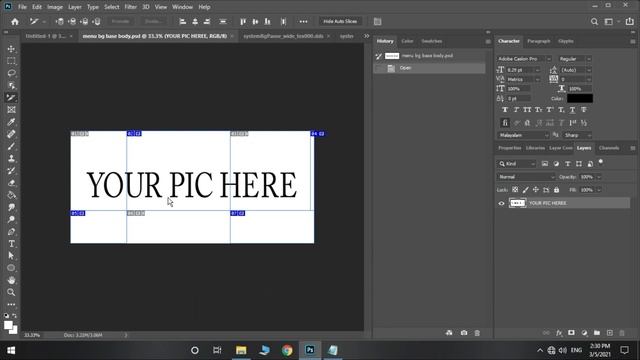Select the Slice tool in toolbox
This screenshot has width=640, height=360.
click(x=11, y=98)
